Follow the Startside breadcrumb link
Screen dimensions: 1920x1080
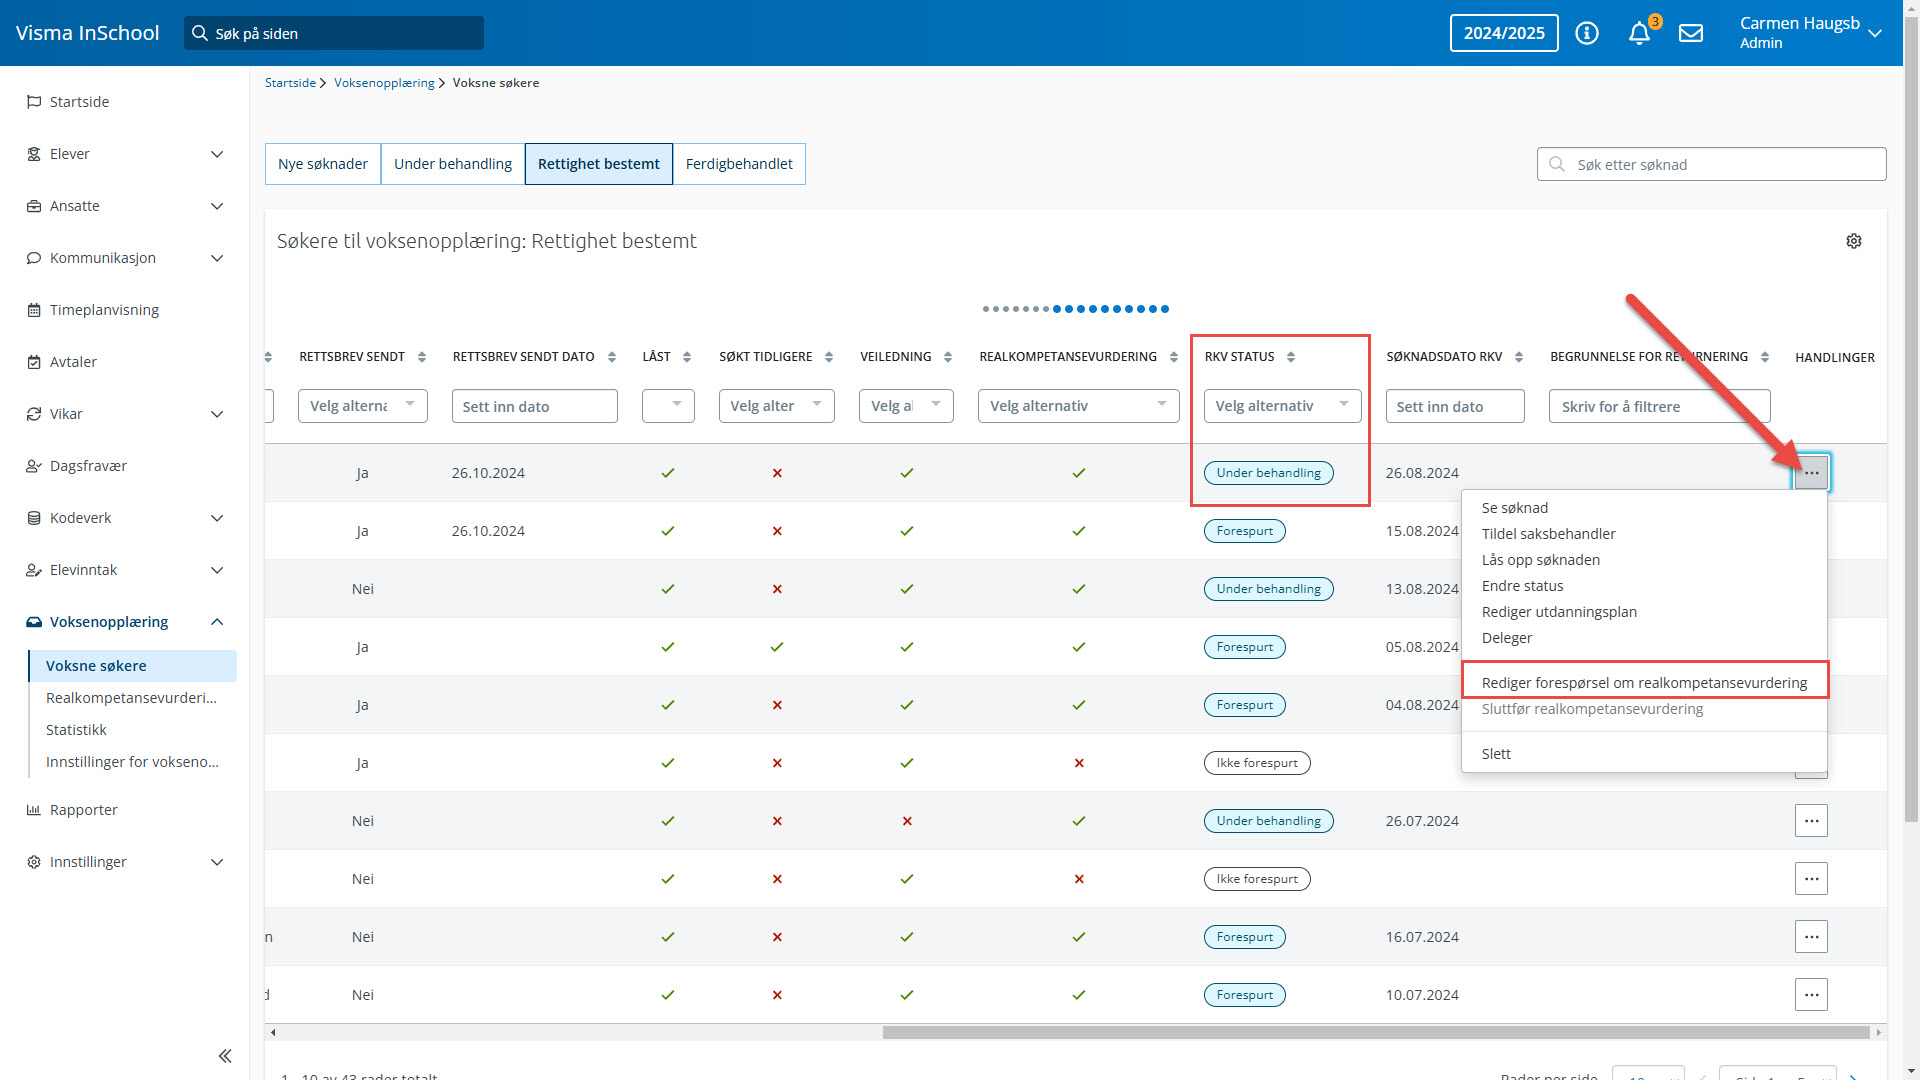click(x=290, y=83)
